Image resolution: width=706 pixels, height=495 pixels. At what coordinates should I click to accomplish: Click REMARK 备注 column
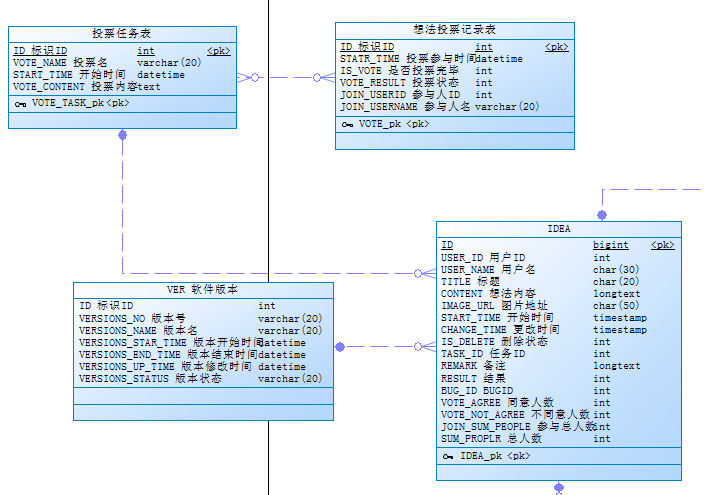click(473, 366)
